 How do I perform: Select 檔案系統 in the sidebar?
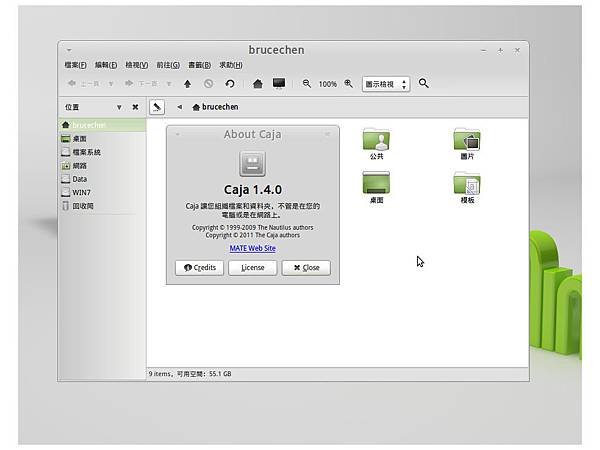click(x=102, y=152)
